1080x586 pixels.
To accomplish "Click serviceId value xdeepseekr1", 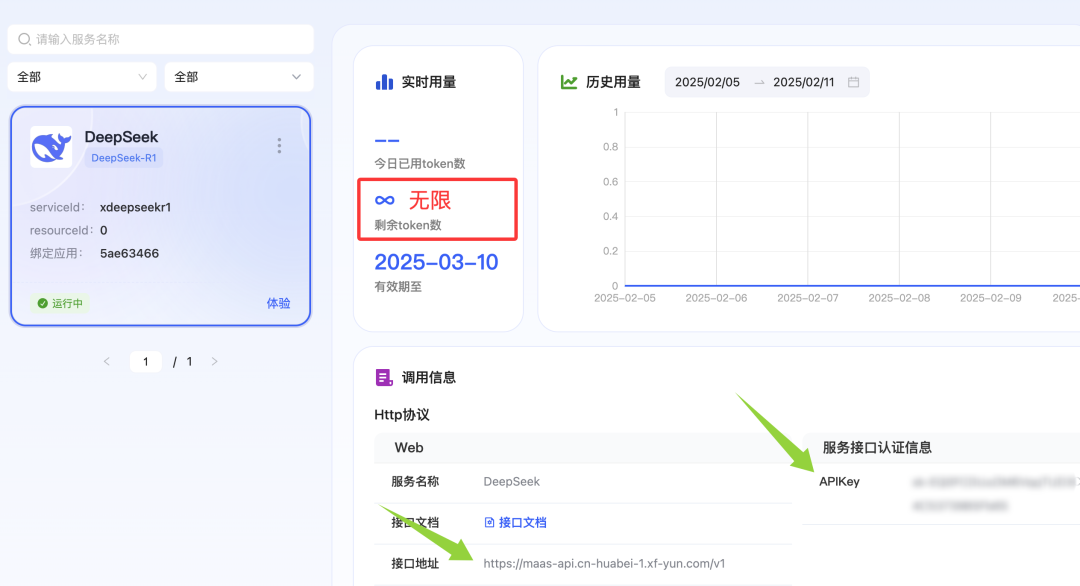I will click(x=136, y=207).
